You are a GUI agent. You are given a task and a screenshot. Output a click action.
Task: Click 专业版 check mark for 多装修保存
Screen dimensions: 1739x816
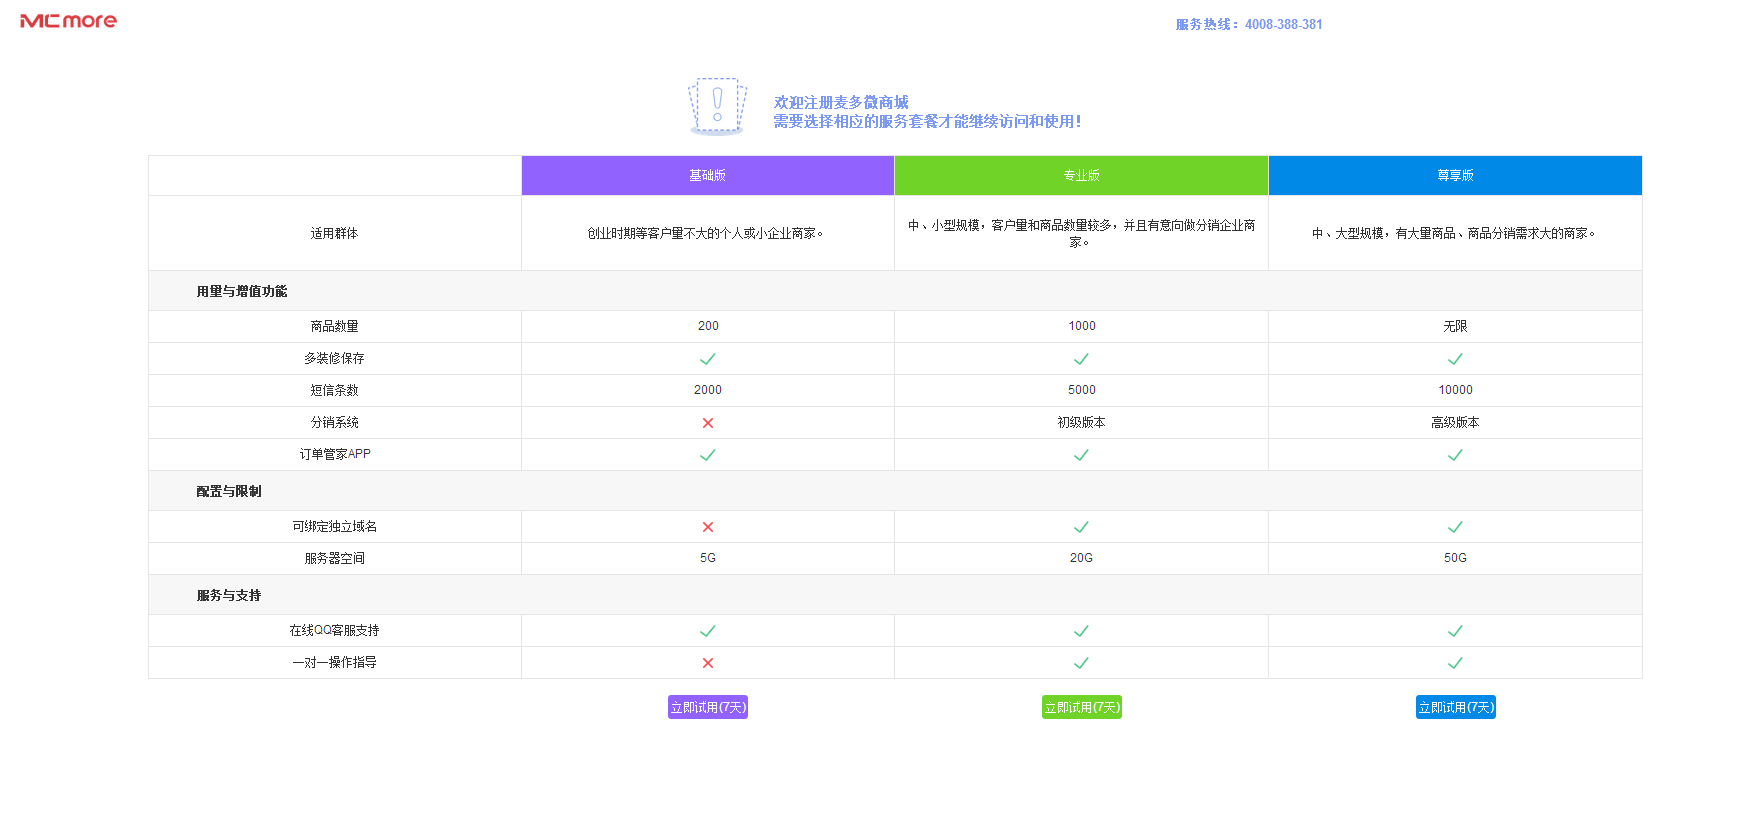(x=1081, y=359)
